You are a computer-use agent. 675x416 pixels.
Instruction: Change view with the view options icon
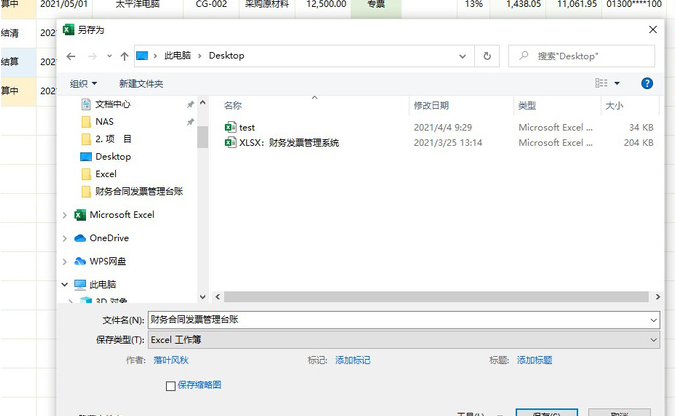coord(601,83)
